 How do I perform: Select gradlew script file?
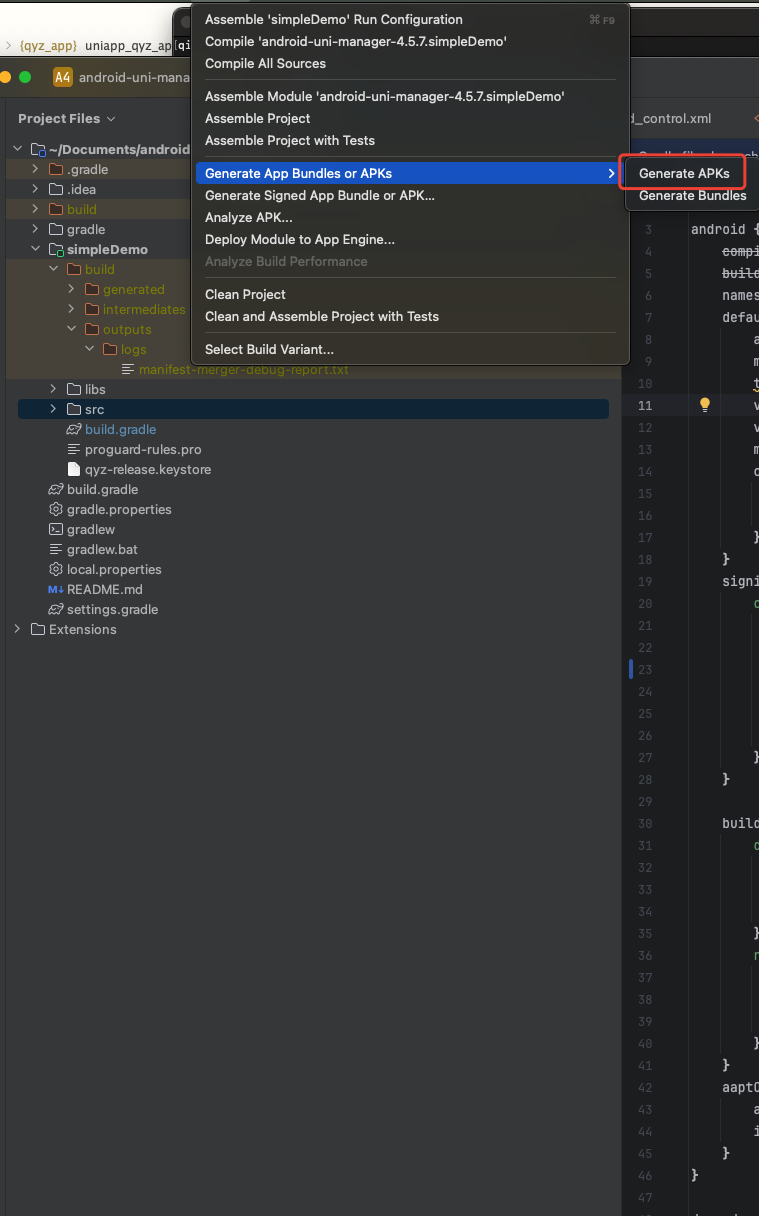(91, 529)
